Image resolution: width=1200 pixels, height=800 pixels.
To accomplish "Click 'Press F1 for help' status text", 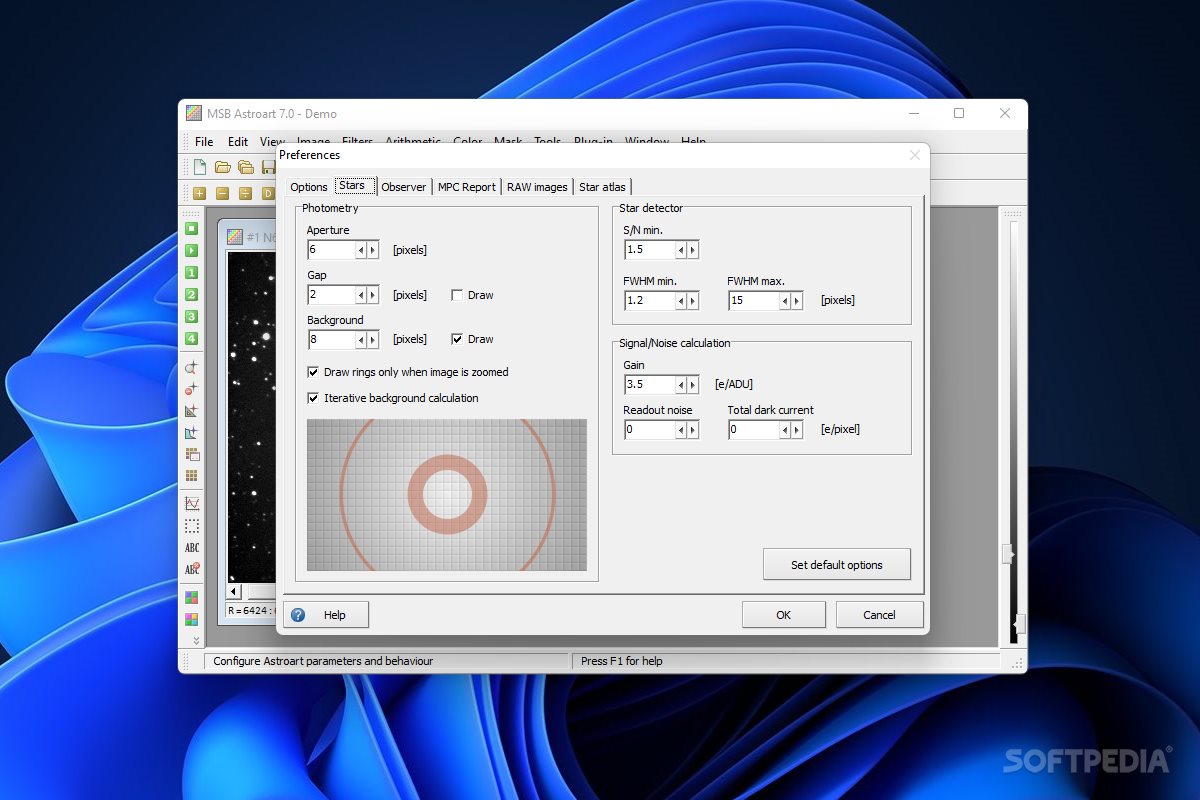I will pos(622,661).
